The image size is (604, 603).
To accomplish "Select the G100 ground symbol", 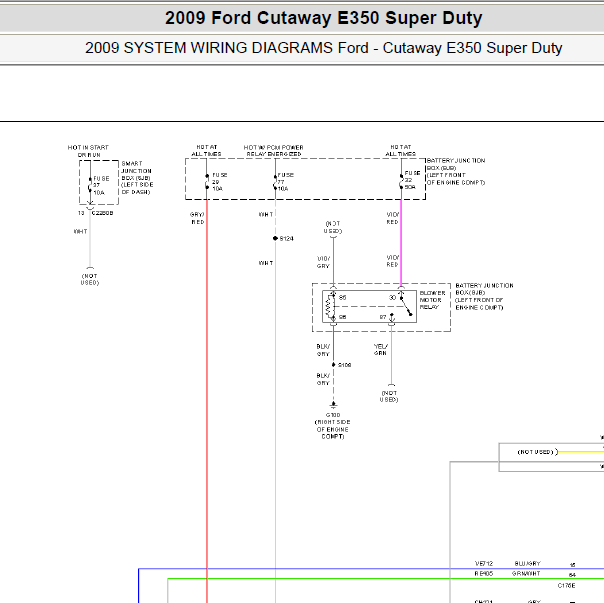I will [333, 405].
